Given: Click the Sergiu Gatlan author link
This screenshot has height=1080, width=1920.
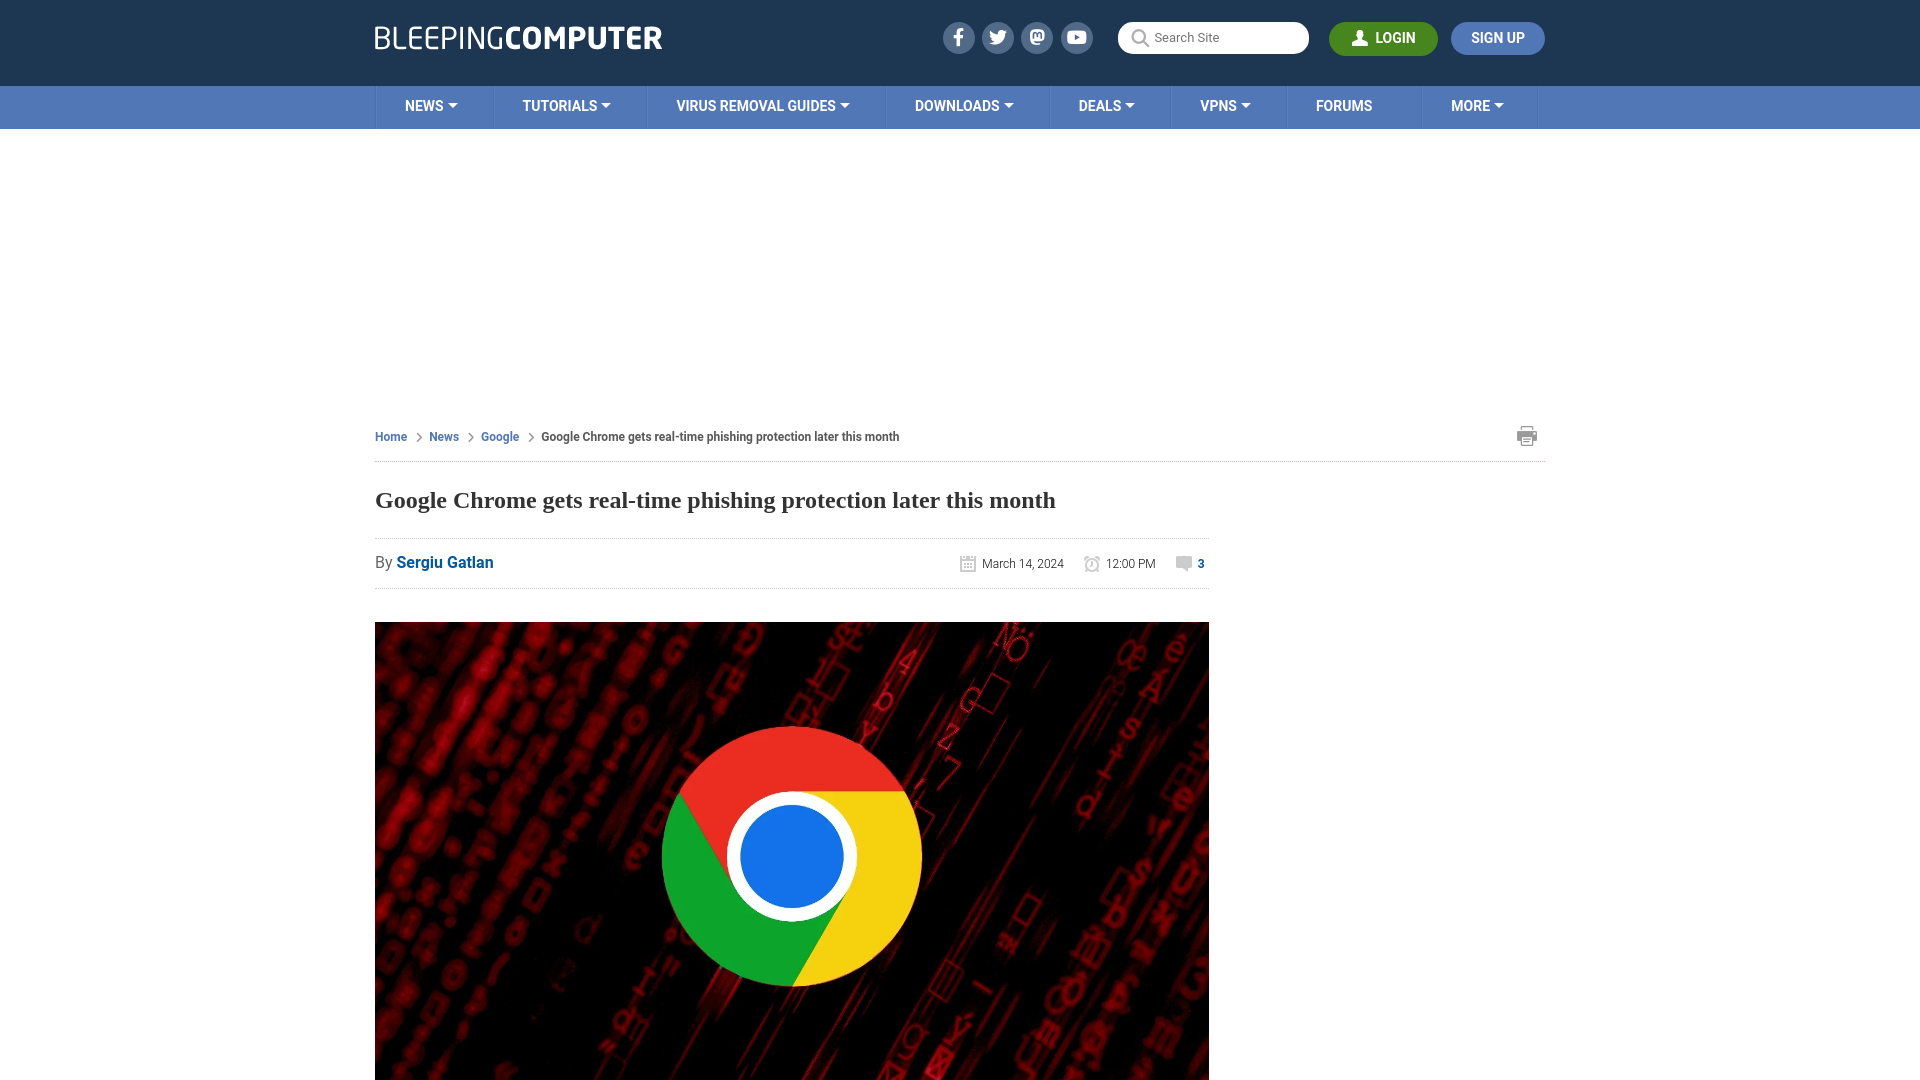Looking at the screenshot, I should (444, 562).
